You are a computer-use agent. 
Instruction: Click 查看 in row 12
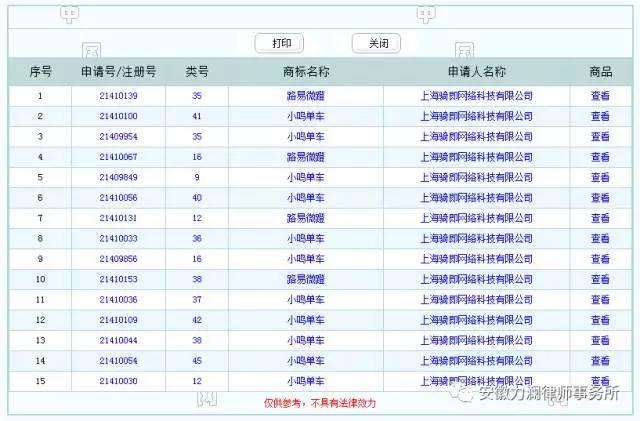click(x=600, y=320)
